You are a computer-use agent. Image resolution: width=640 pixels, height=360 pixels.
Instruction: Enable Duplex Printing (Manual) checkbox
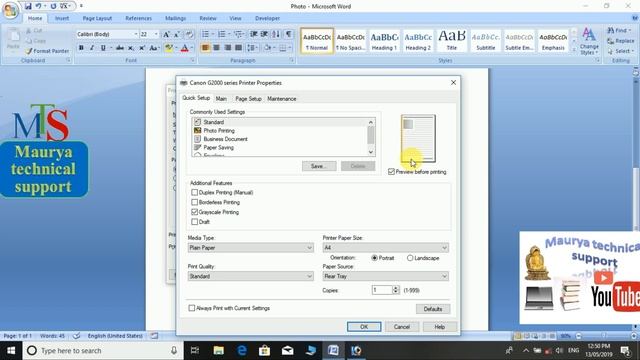tap(195, 192)
